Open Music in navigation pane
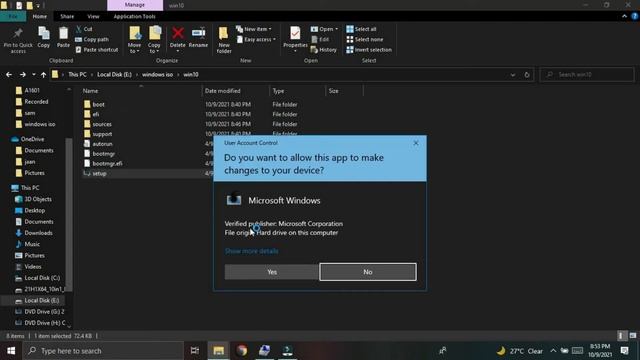 (x=32, y=244)
